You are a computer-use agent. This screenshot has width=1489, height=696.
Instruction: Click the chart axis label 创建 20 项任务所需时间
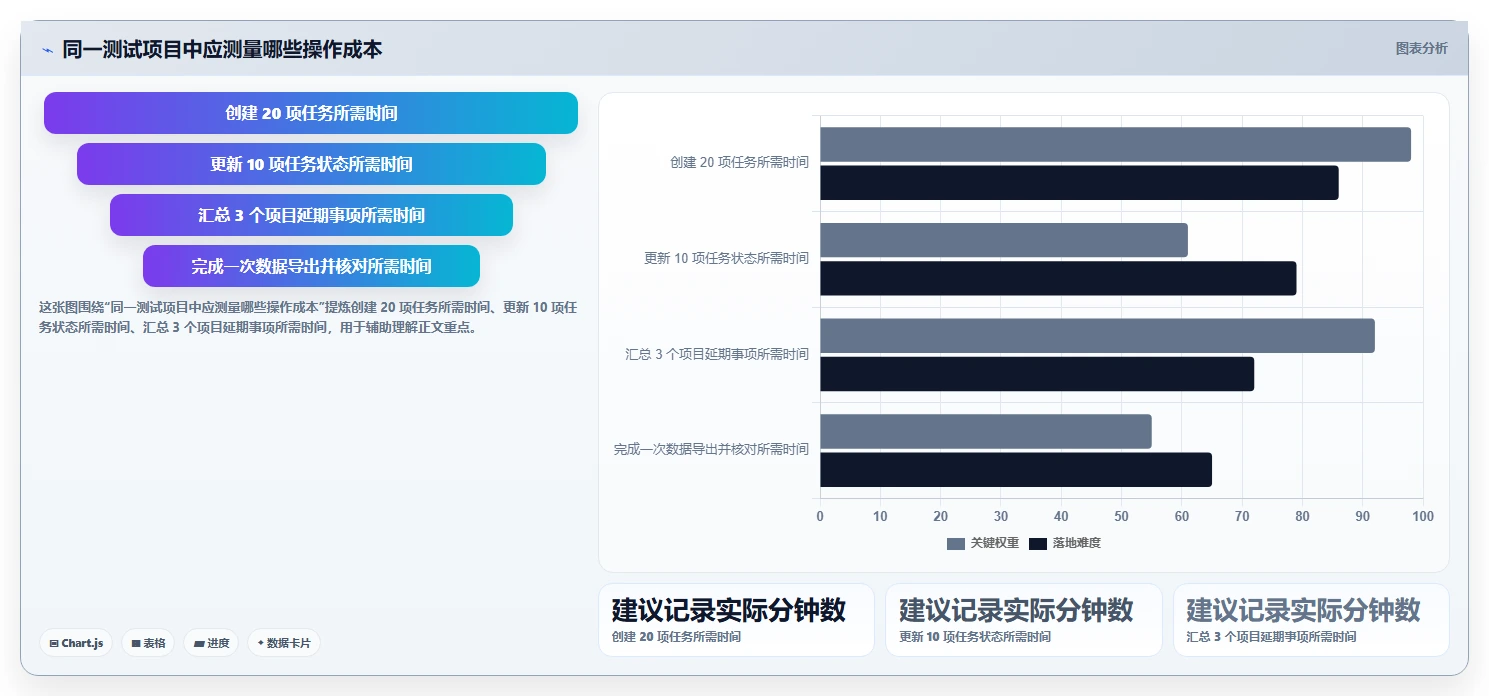739,162
